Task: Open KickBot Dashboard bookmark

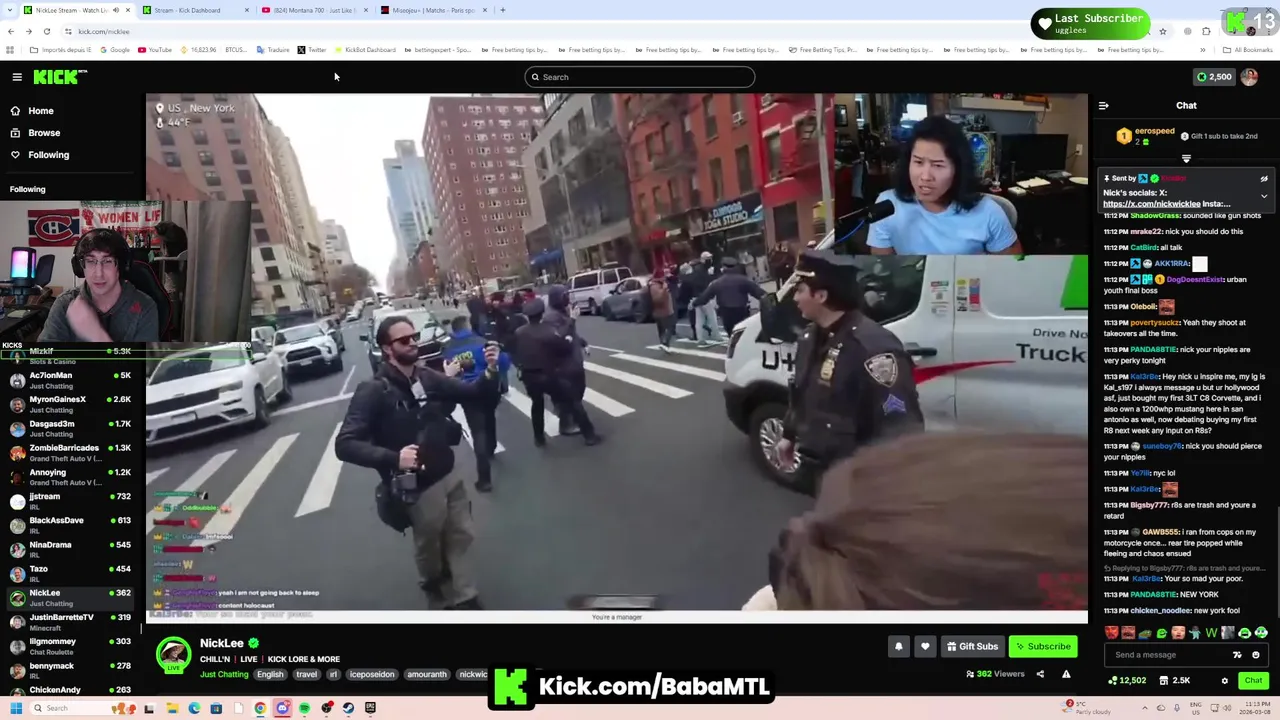Action: pos(365,50)
